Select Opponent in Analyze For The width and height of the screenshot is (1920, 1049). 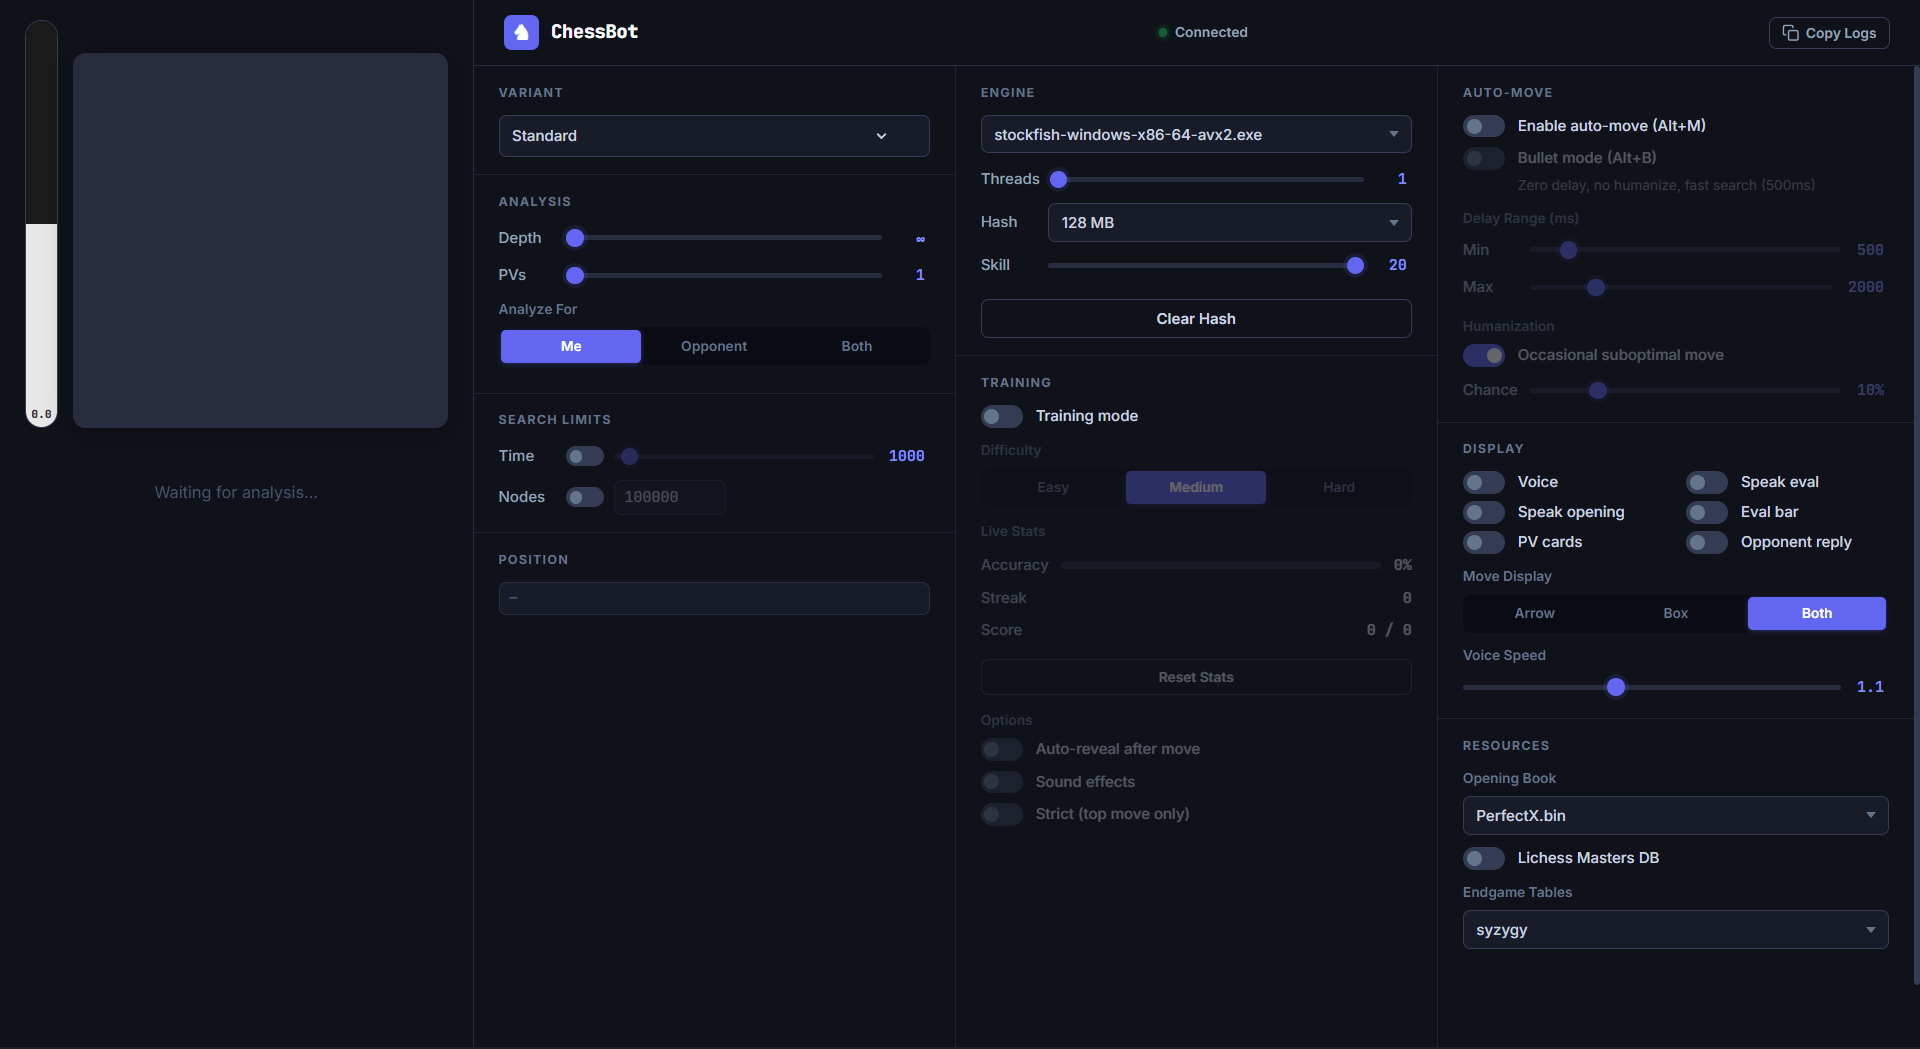[x=713, y=346]
